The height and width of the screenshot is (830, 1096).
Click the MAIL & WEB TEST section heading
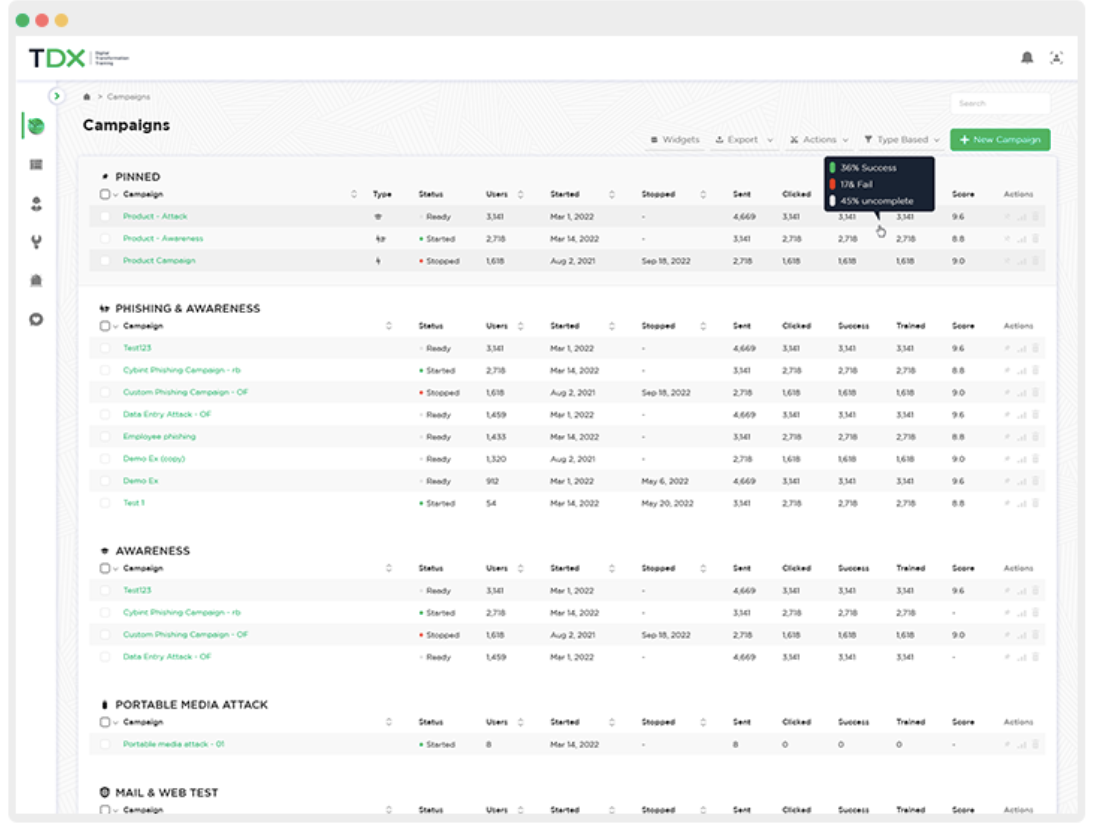(166, 793)
